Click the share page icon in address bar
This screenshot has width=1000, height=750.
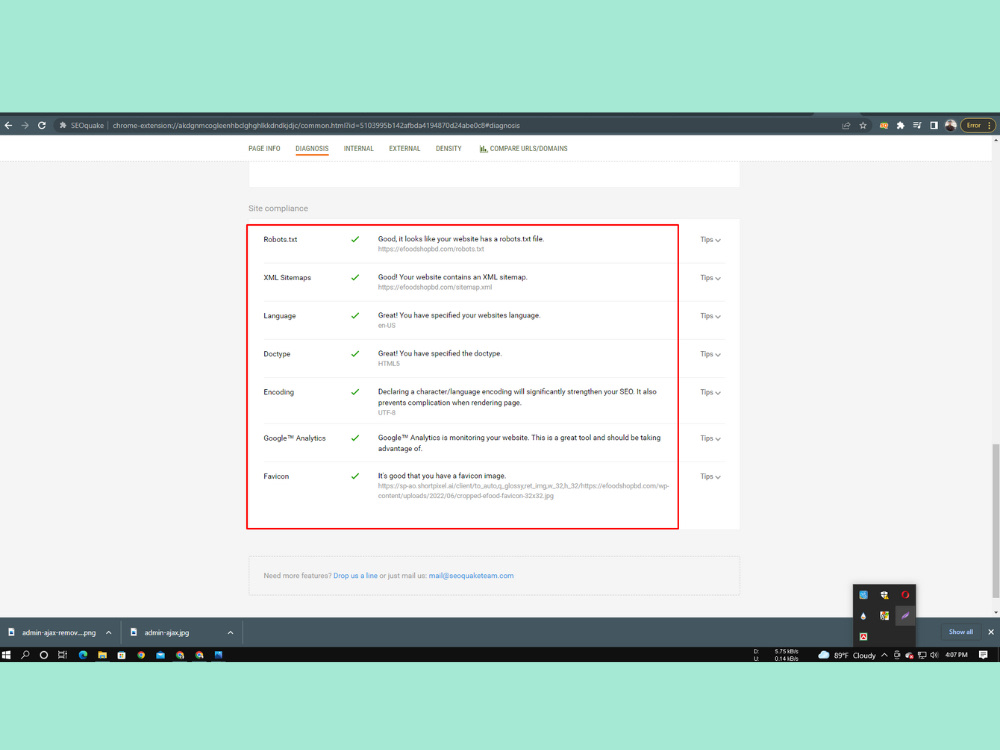[x=846, y=126]
